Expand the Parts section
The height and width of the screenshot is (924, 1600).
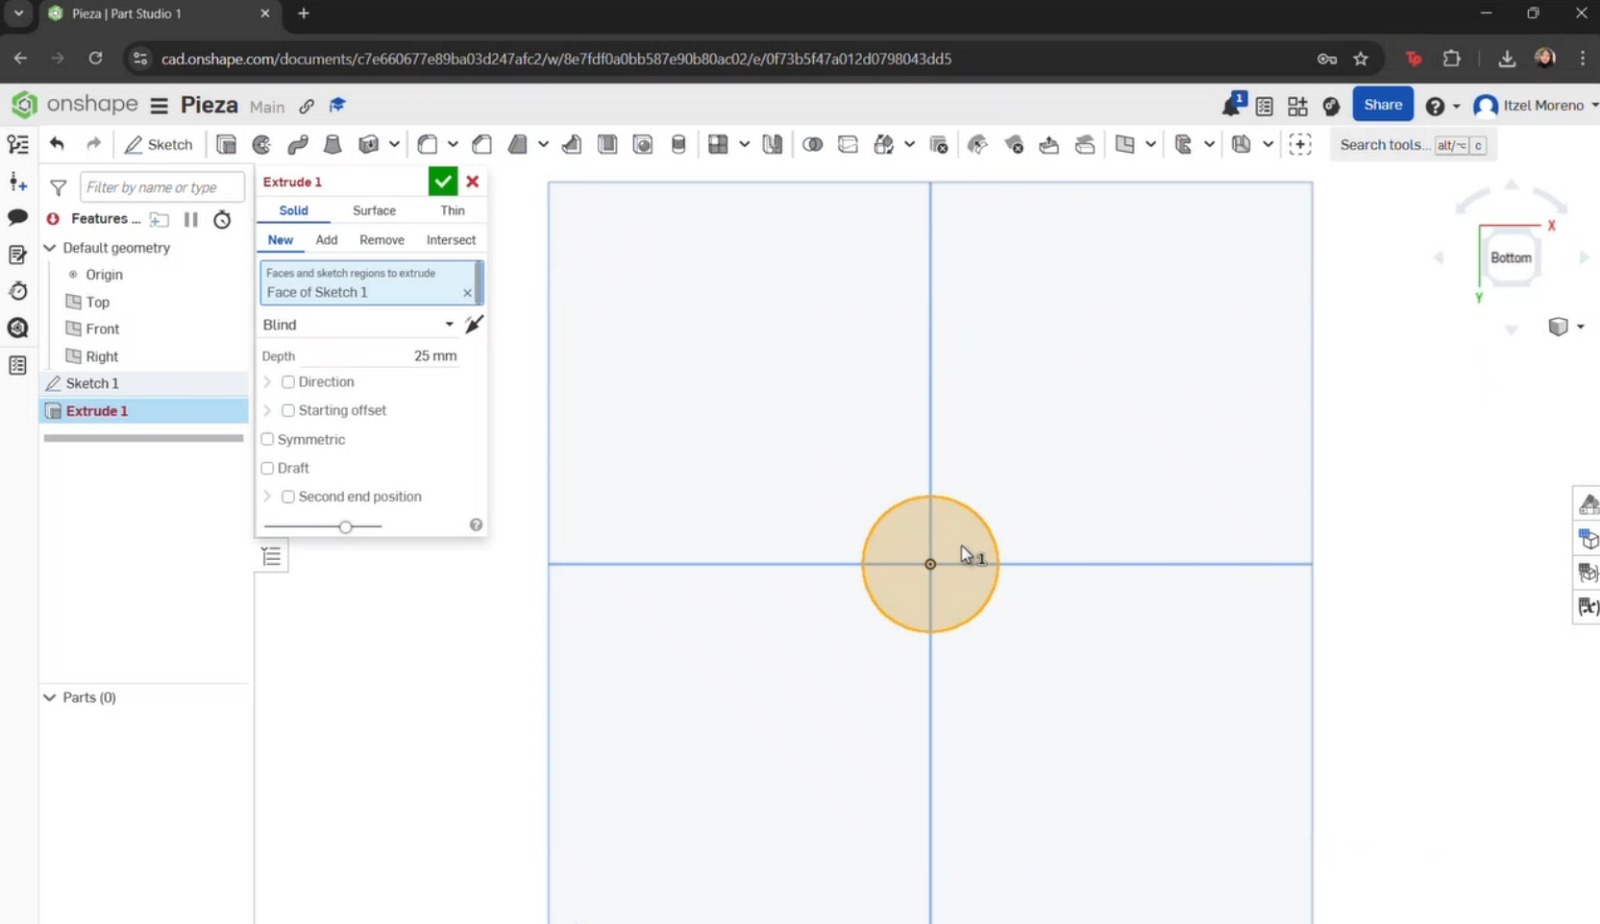click(49, 697)
